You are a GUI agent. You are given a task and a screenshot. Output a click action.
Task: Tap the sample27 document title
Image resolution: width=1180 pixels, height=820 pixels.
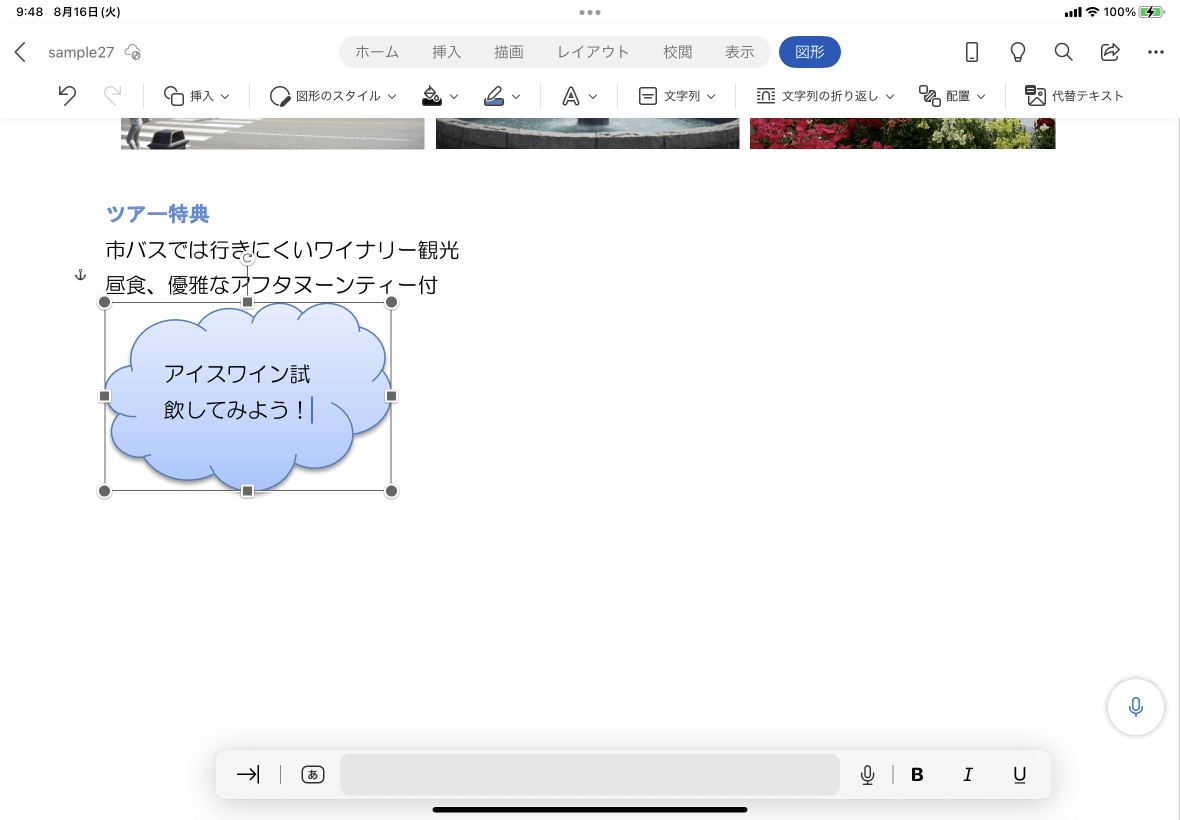(81, 52)
